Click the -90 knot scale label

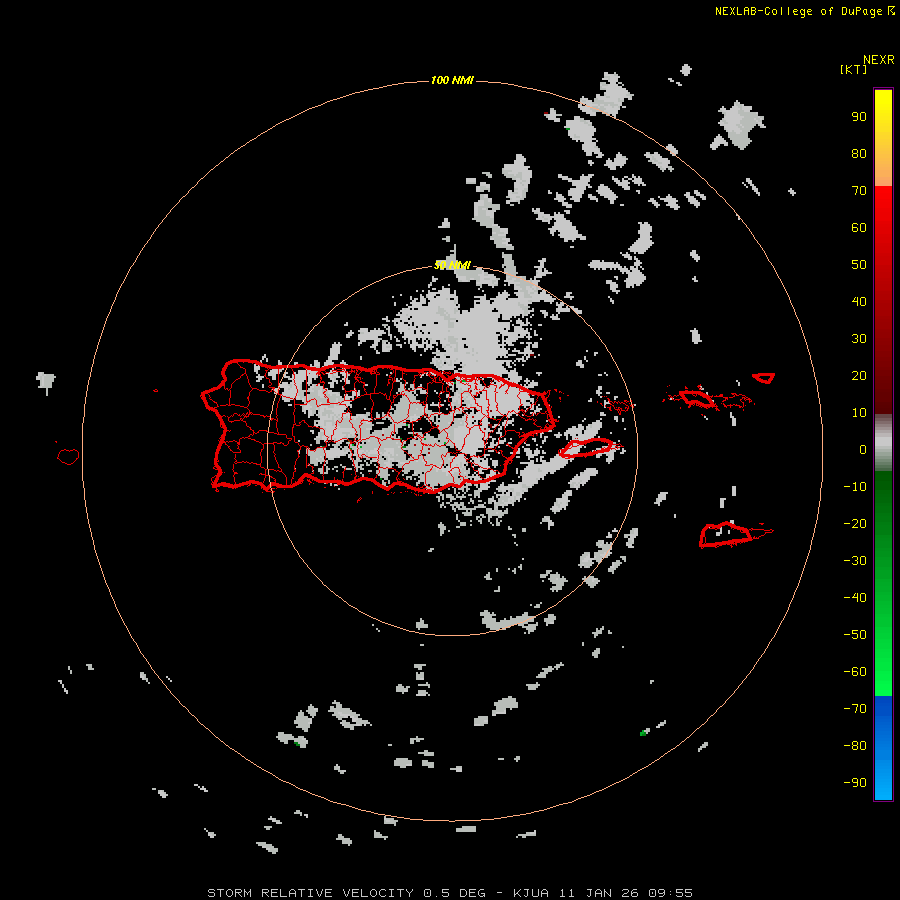[x=855, y=783]
